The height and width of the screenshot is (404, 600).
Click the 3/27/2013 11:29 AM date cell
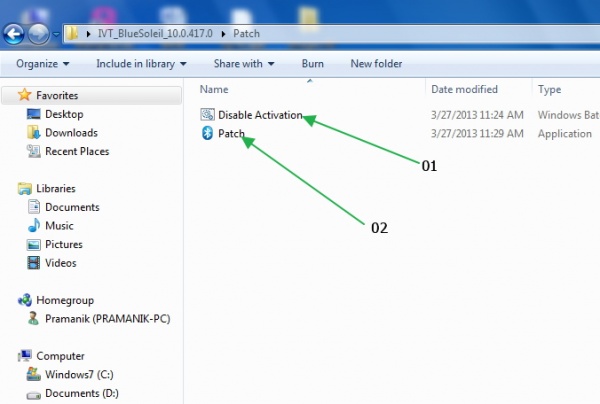coord(477,133)
